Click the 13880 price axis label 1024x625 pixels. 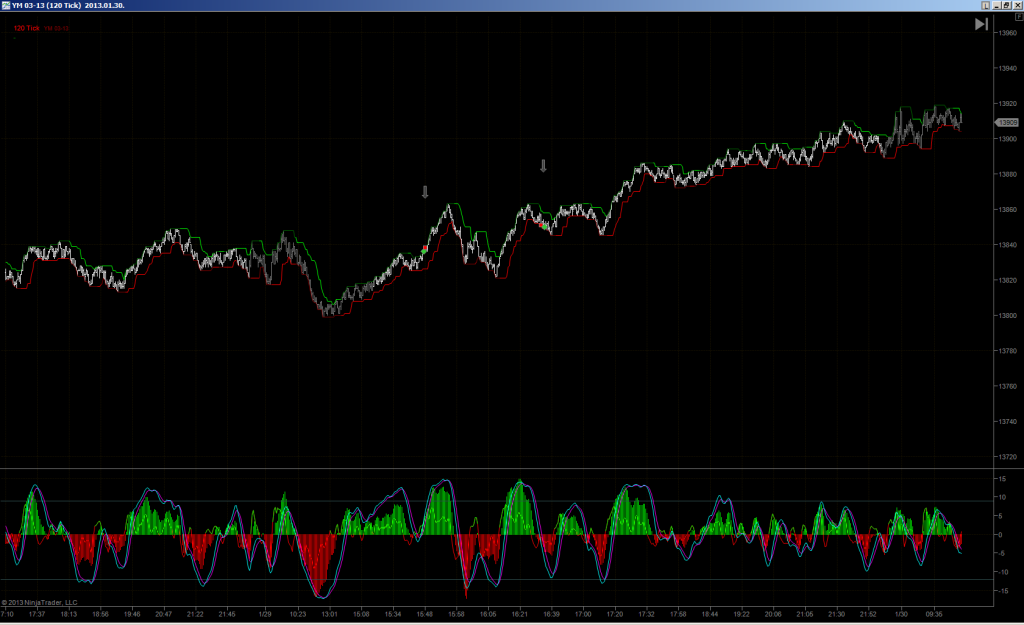[x=1008, y=174]
